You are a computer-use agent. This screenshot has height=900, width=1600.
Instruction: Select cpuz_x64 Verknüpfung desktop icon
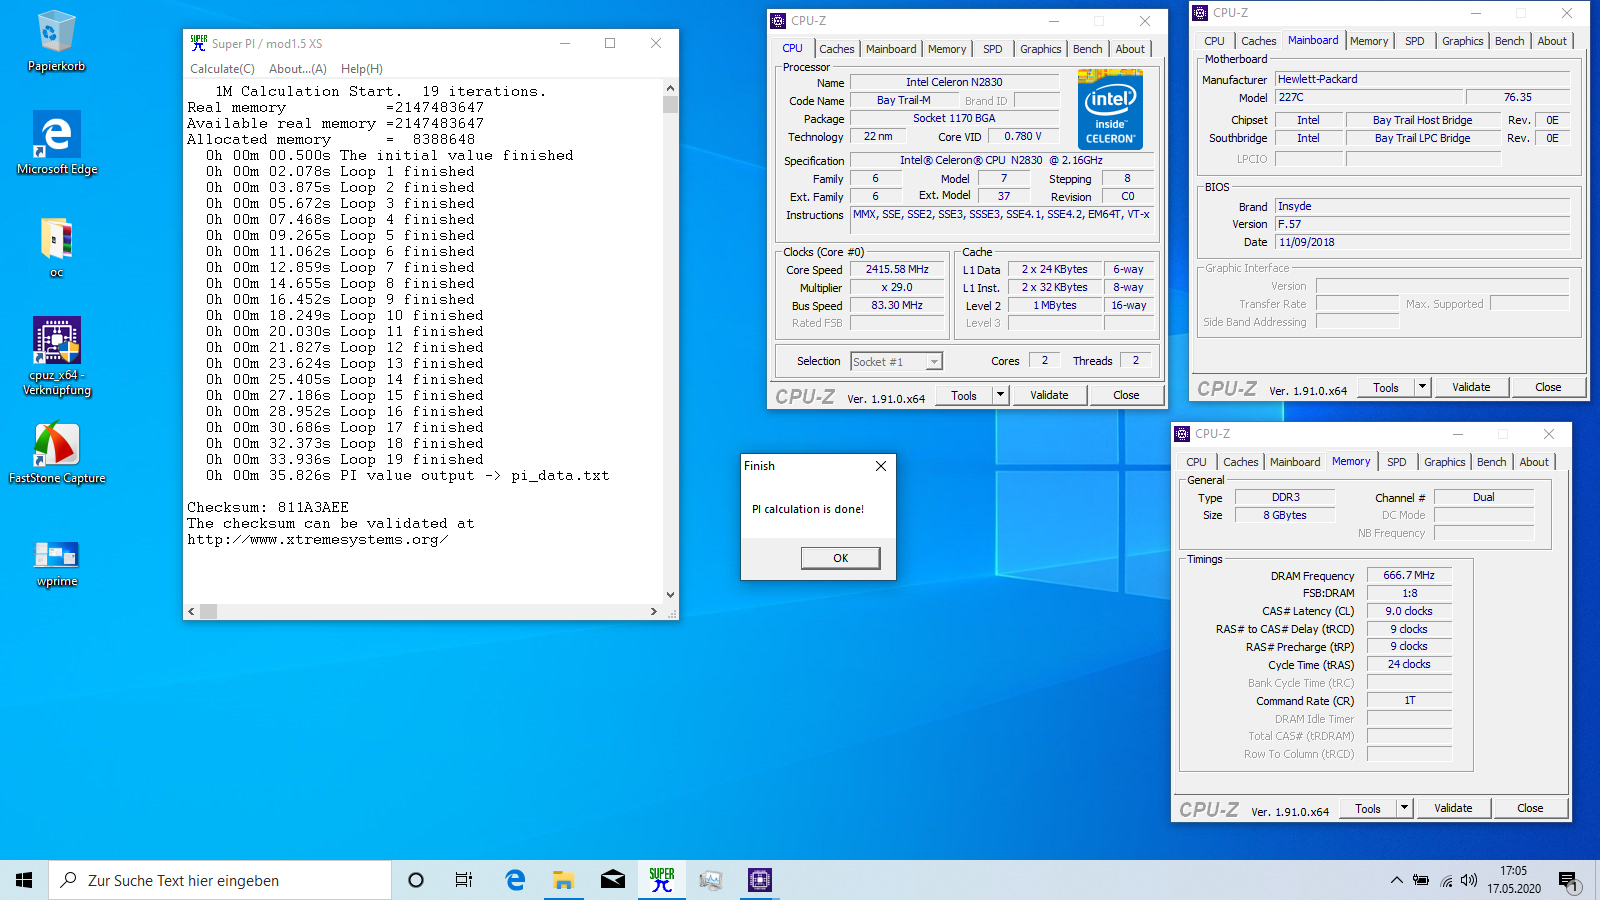(56, 356)
